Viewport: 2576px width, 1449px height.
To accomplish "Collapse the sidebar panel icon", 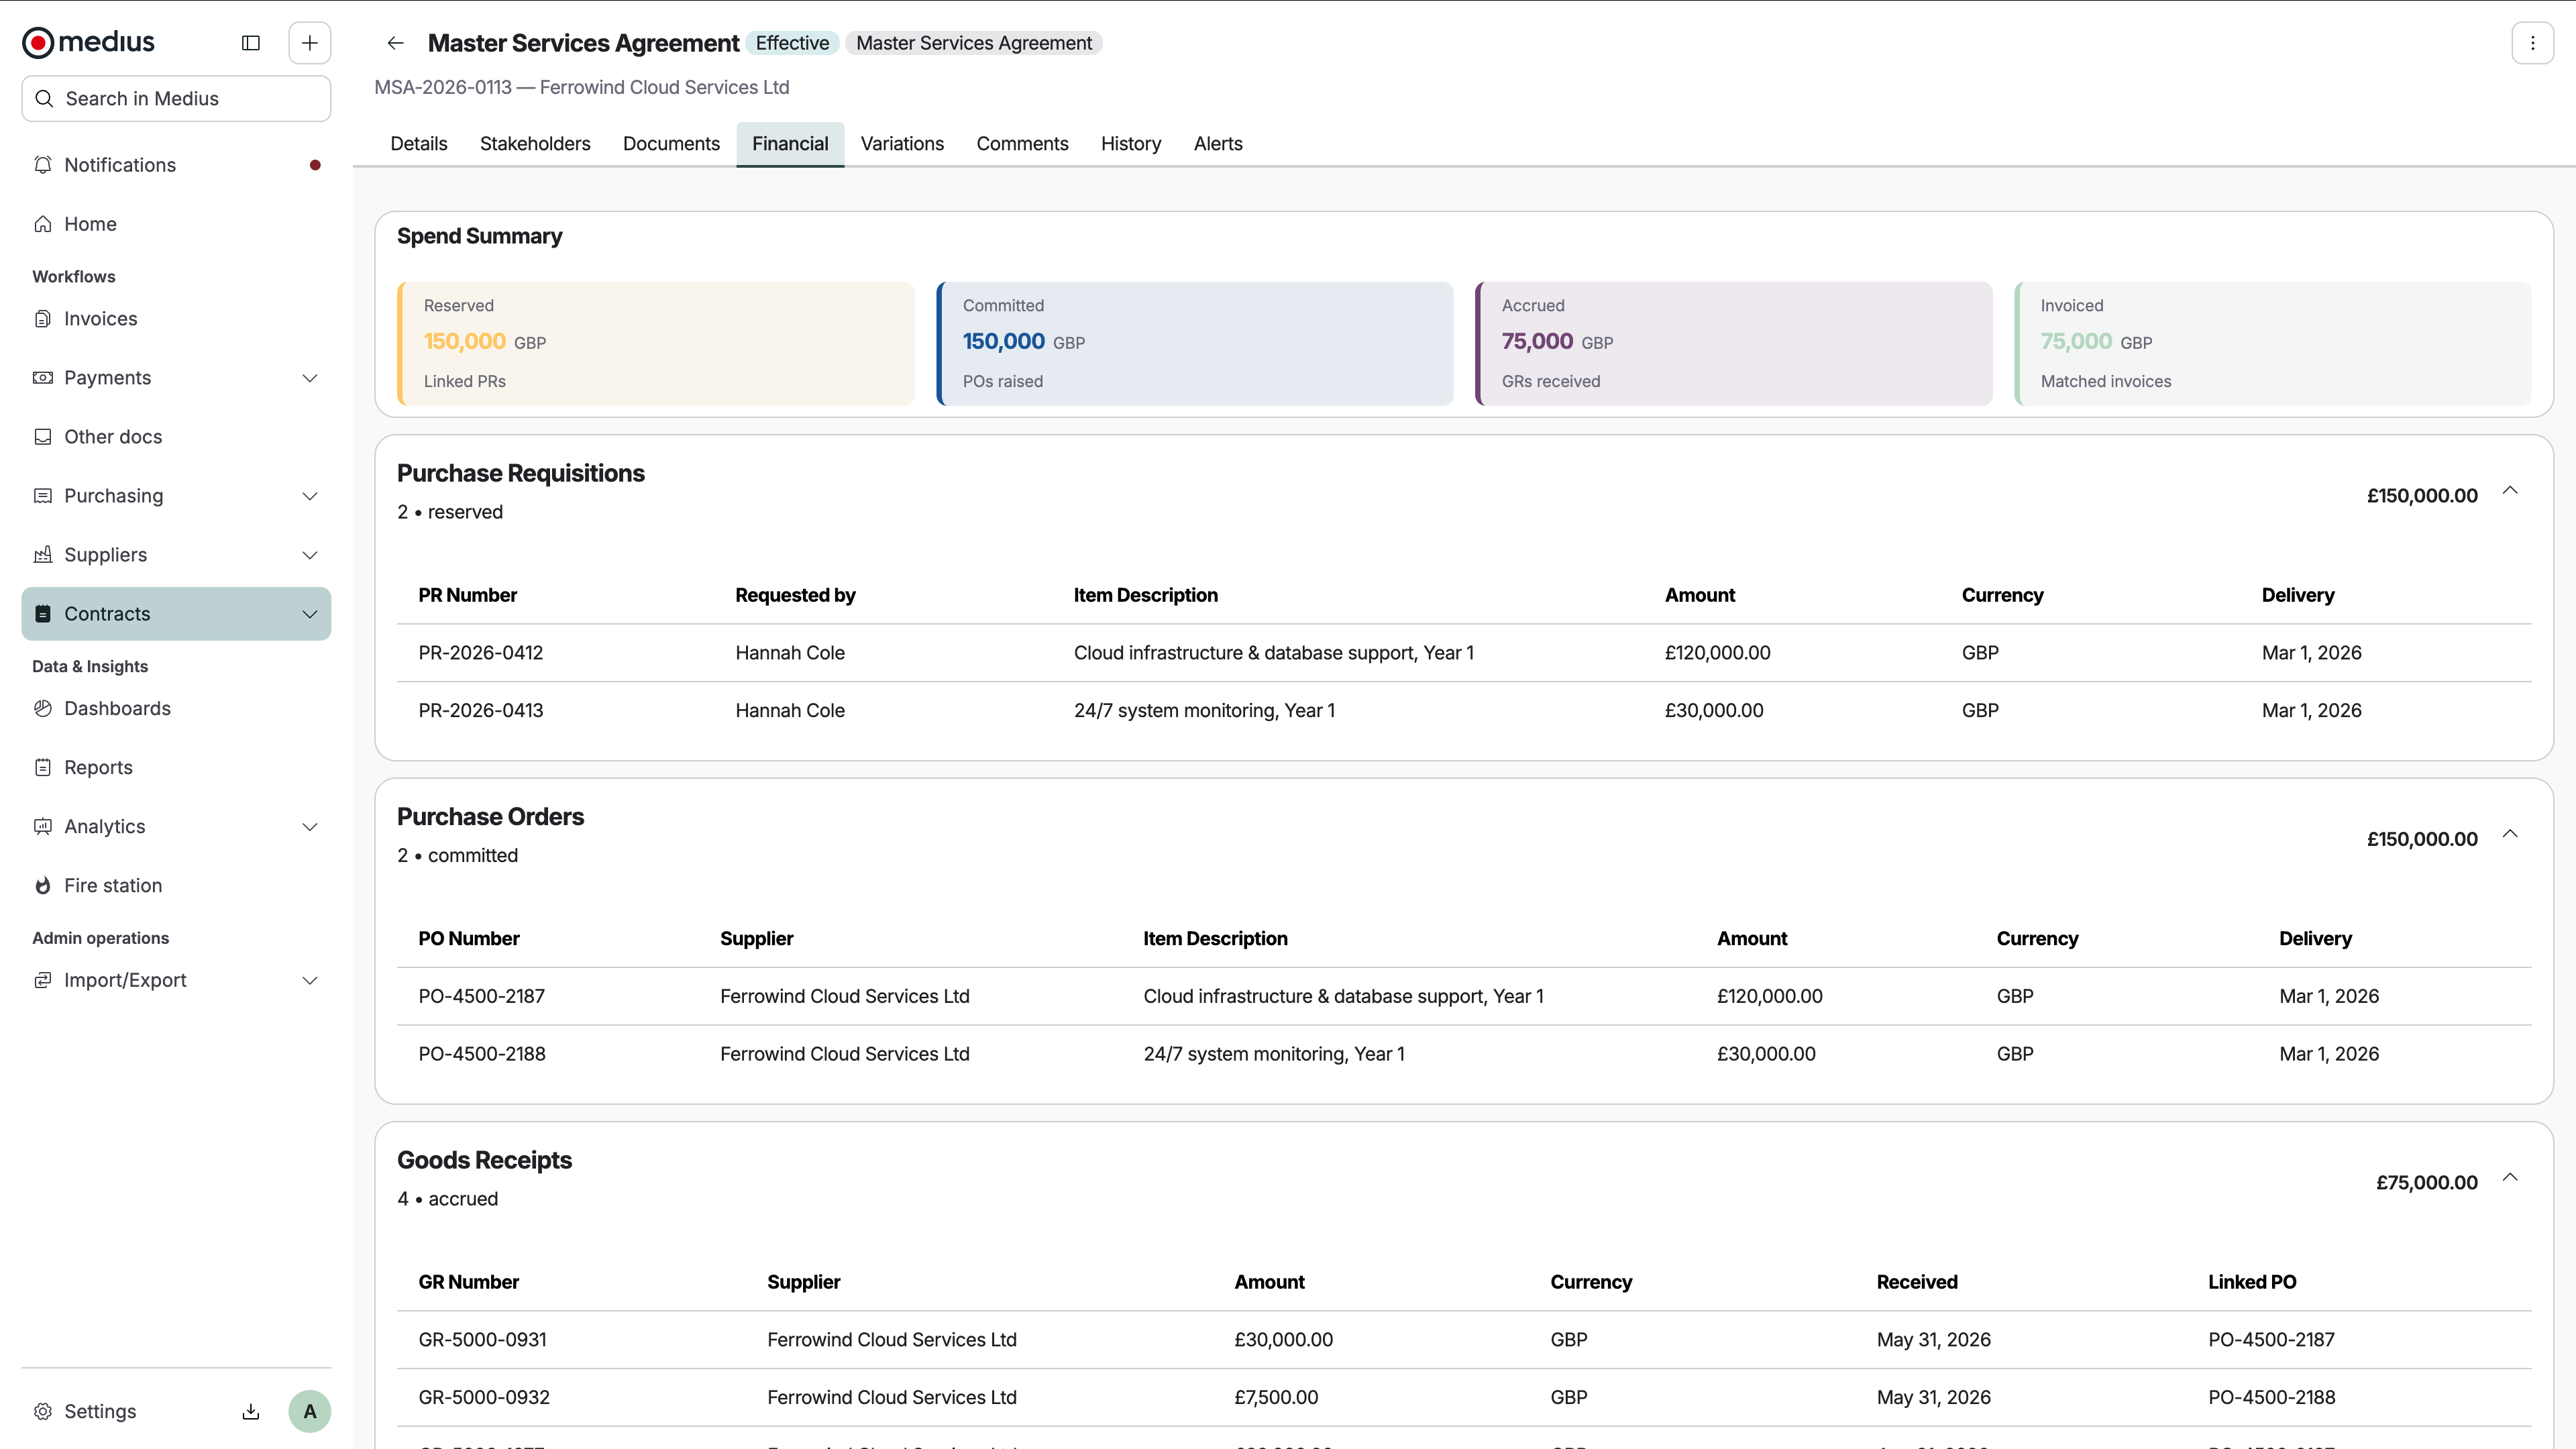I will (x=251, y=43).
